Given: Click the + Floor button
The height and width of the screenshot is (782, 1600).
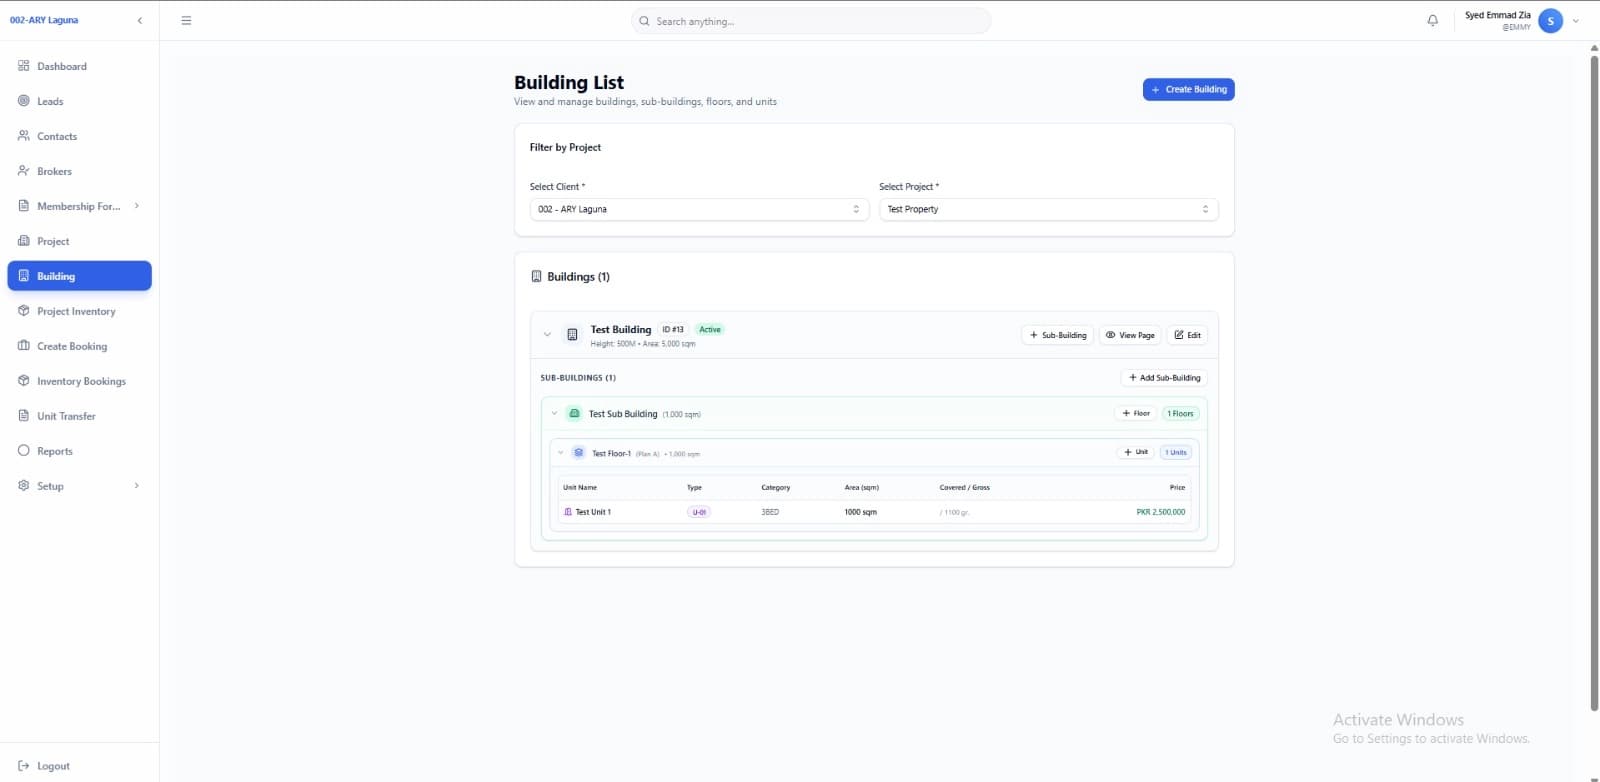Looking at the screenshot, I should pos(1136,413).
